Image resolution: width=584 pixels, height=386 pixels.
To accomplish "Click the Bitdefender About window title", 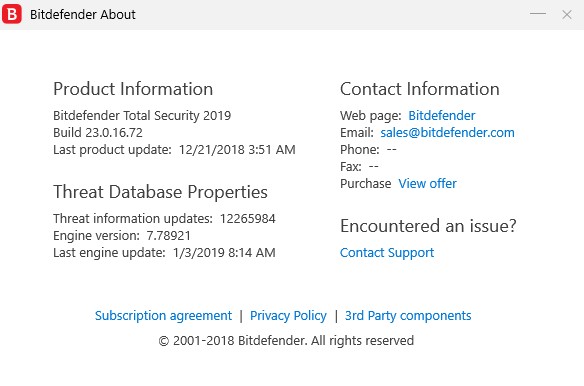I will pos(83,15).
